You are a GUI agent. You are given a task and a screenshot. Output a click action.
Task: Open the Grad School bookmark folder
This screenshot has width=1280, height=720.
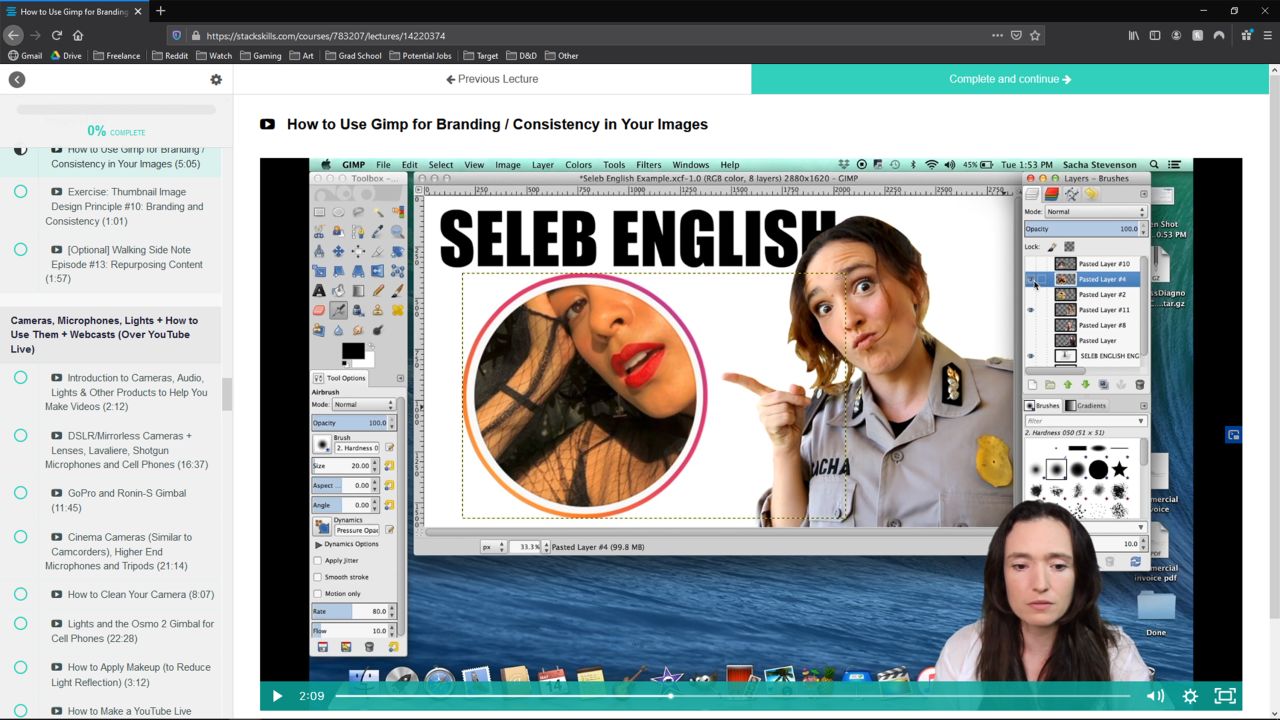coord(354,56)
